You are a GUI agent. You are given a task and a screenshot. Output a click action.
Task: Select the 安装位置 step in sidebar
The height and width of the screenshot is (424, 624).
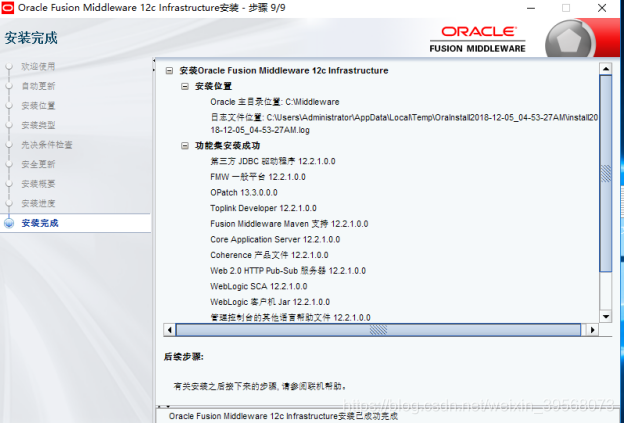pyautogui.click(x=38, y=106)
